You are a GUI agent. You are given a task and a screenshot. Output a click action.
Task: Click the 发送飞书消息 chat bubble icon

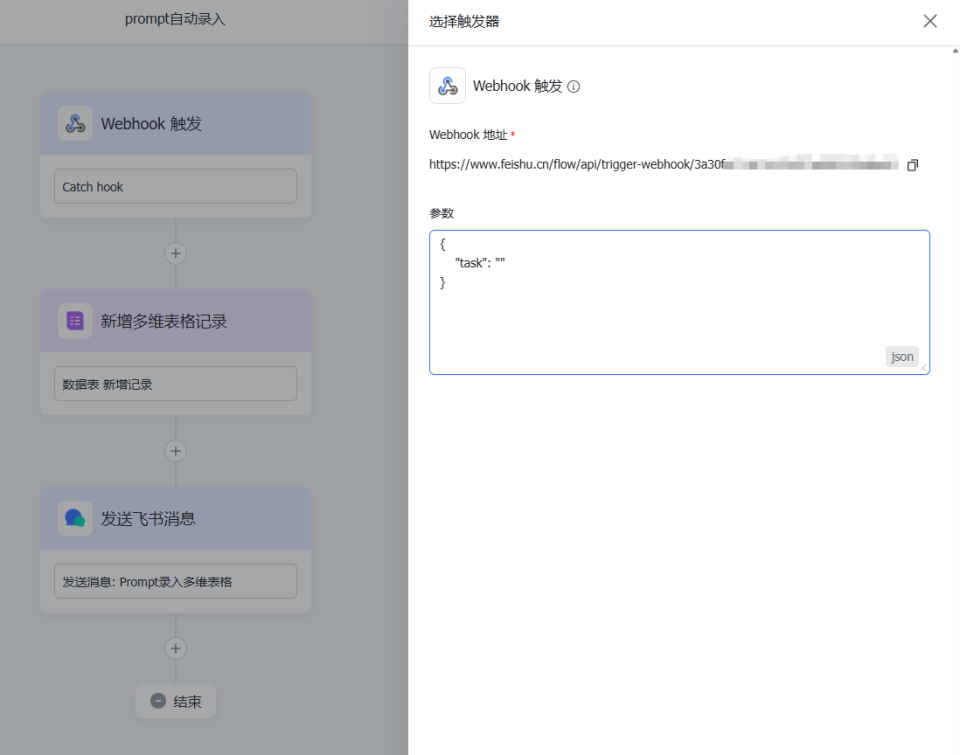[x=75, y=518]
